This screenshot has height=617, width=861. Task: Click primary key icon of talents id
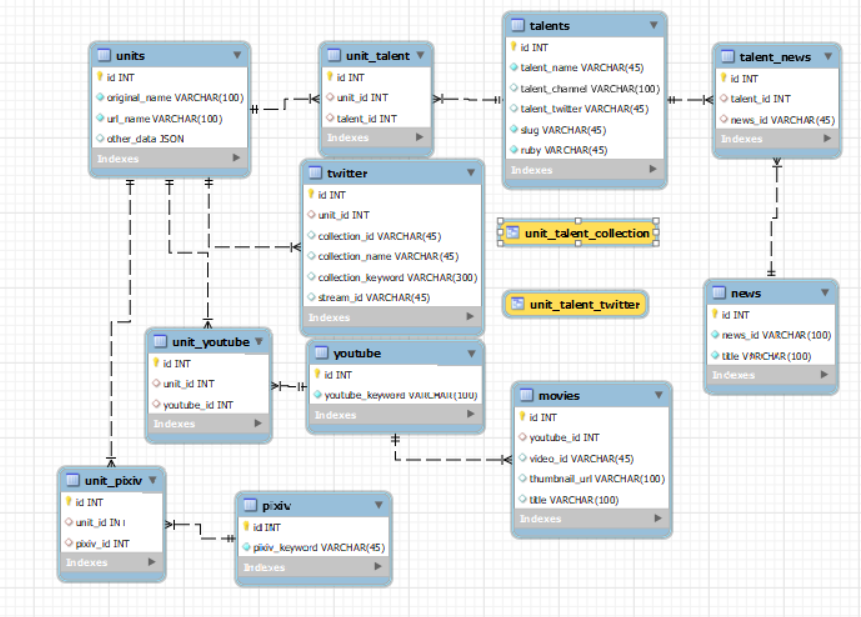[x=514, y=47]
